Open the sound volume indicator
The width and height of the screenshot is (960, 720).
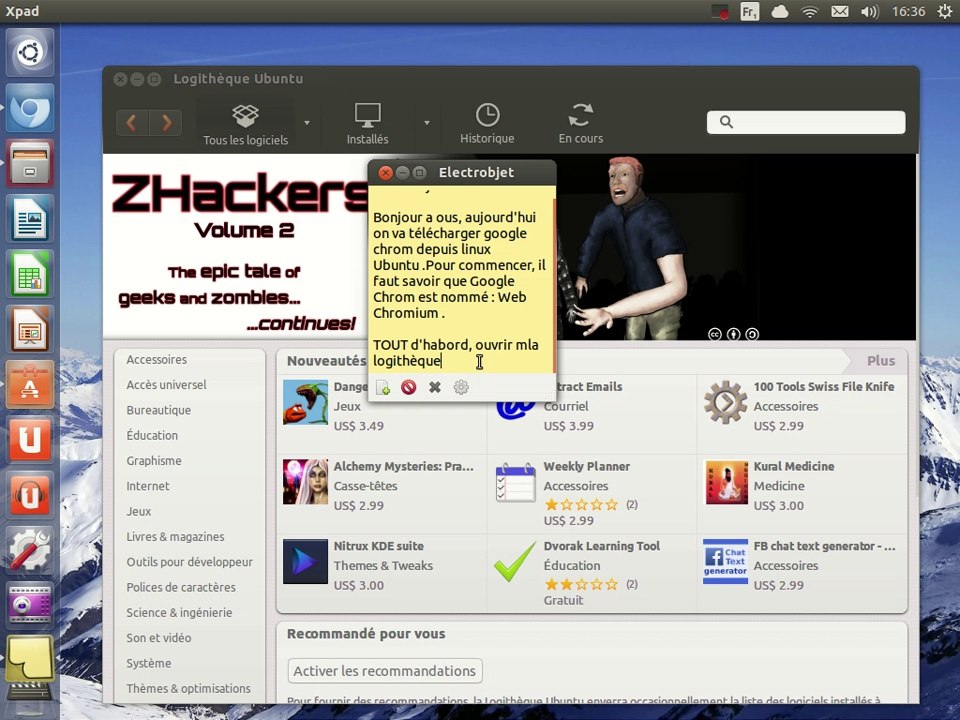tap(869, 12)
